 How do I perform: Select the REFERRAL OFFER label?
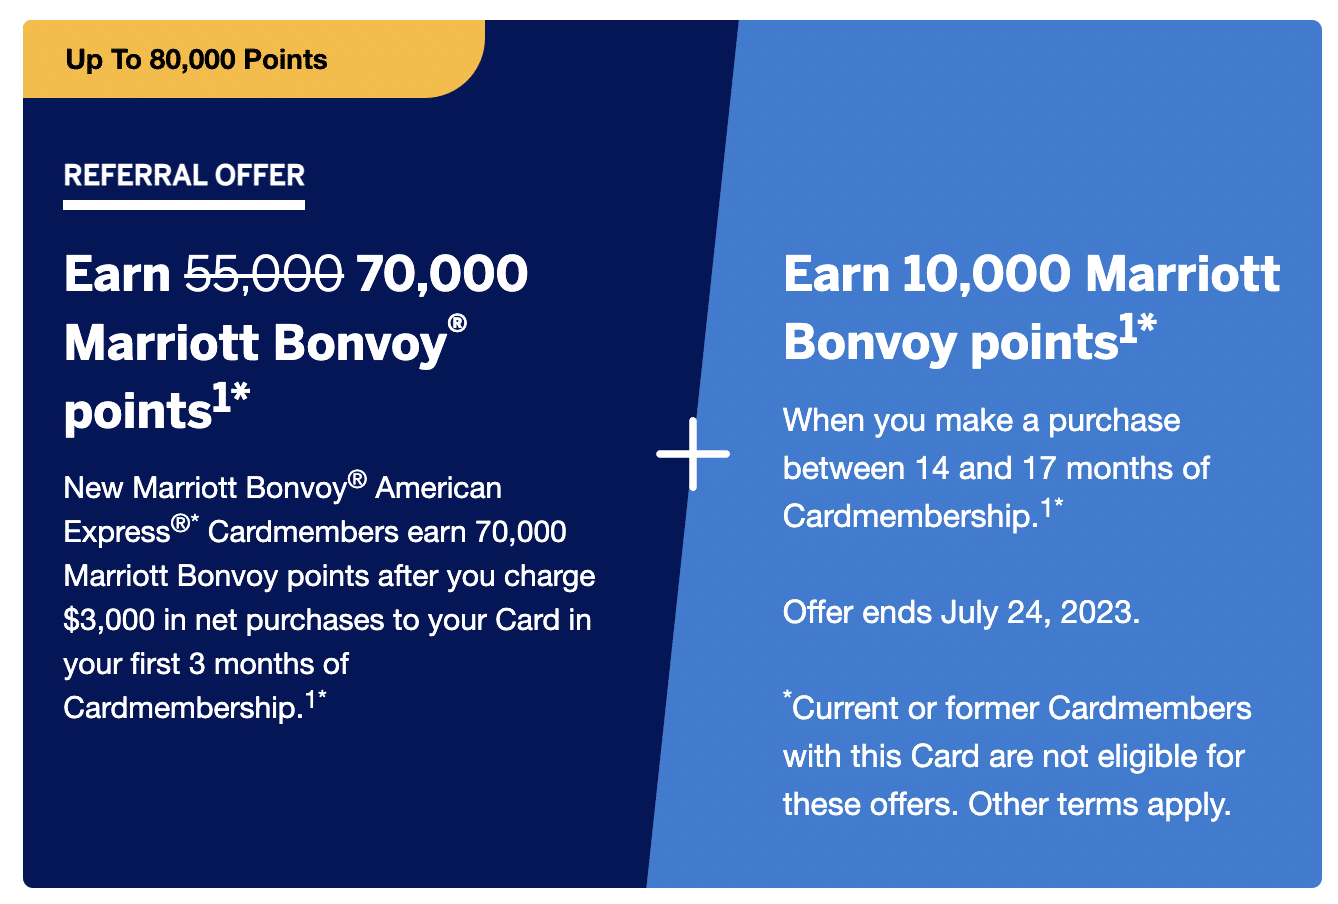click(184, 176)
